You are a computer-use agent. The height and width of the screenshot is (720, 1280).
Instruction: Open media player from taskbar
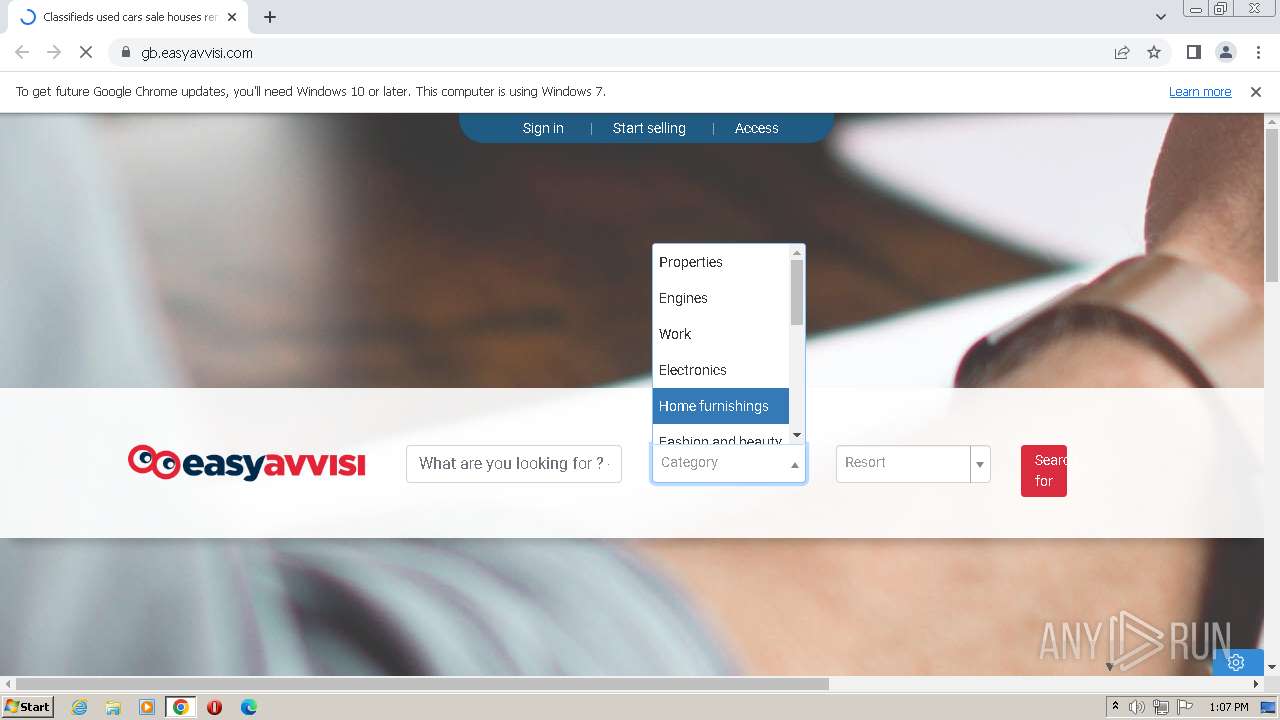coord(147,707)
